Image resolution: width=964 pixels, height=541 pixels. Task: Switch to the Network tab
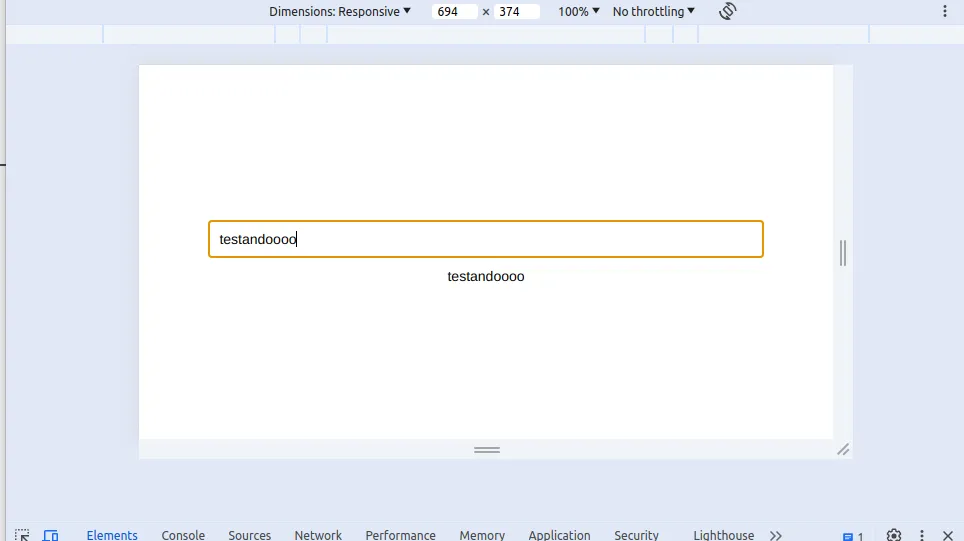click(x=318, y=535)
